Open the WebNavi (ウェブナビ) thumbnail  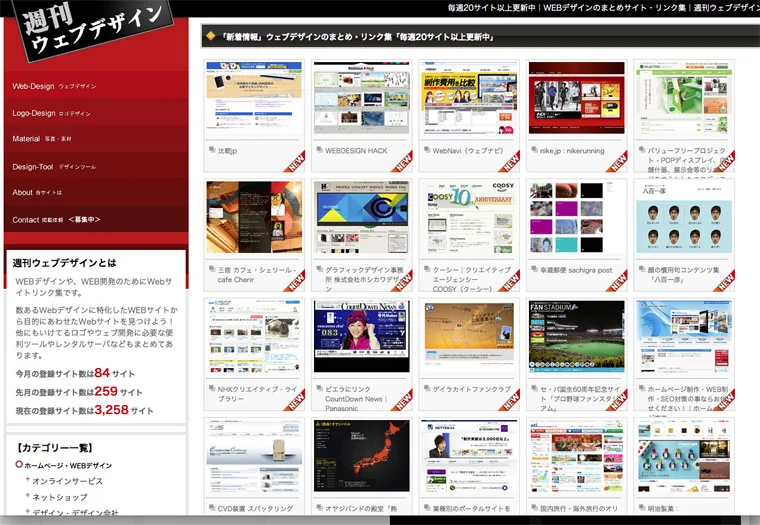coord(469,98)
